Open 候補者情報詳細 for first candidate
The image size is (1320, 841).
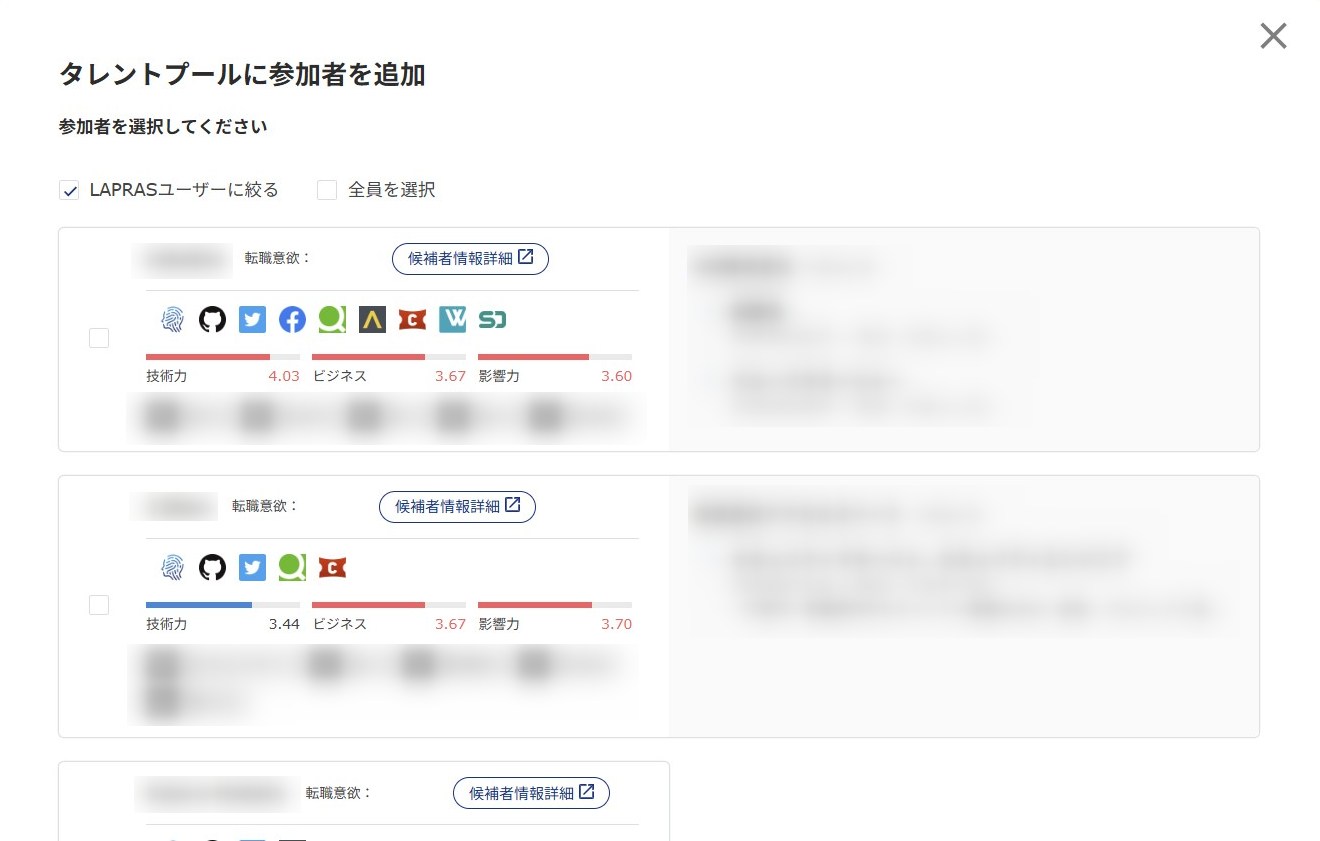click(x=470, y=259)
